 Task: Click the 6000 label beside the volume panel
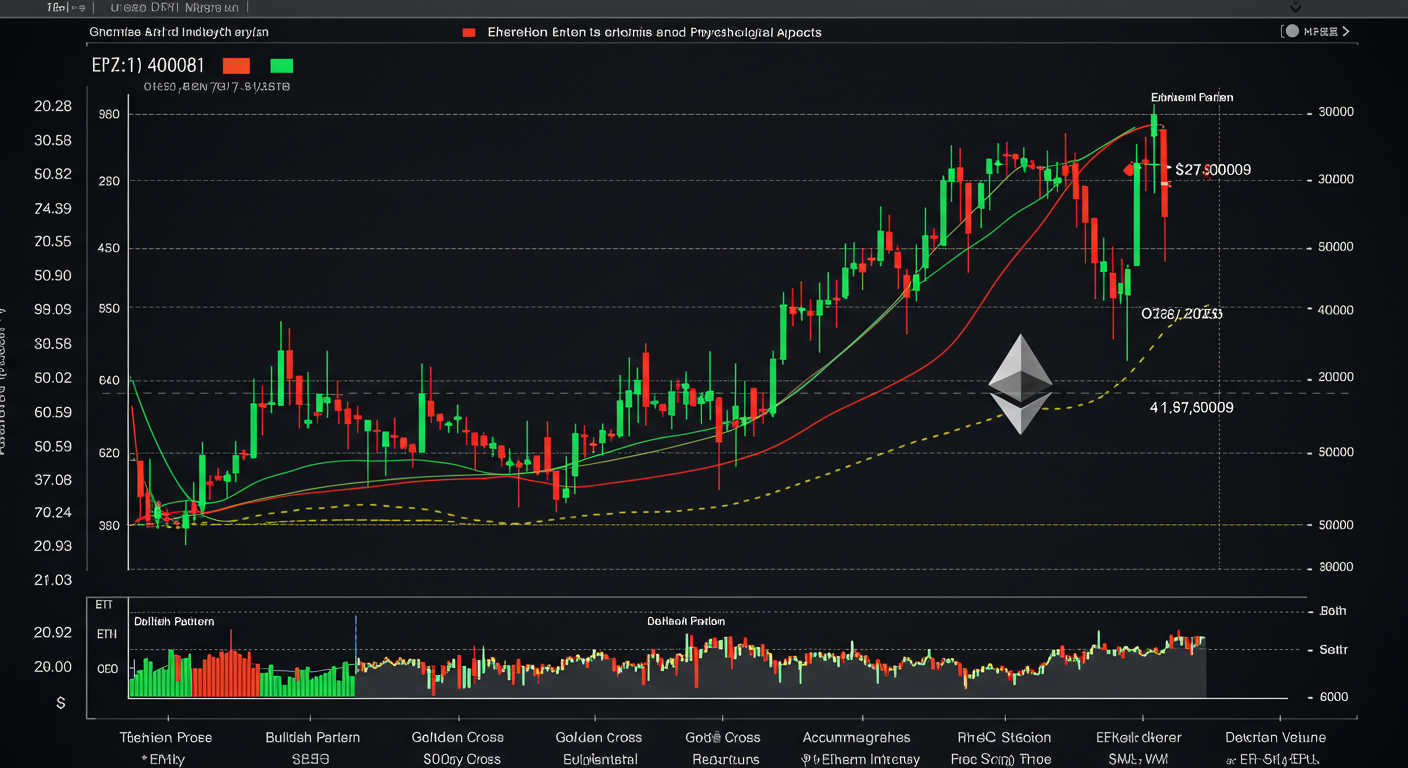pos(1334,697)
